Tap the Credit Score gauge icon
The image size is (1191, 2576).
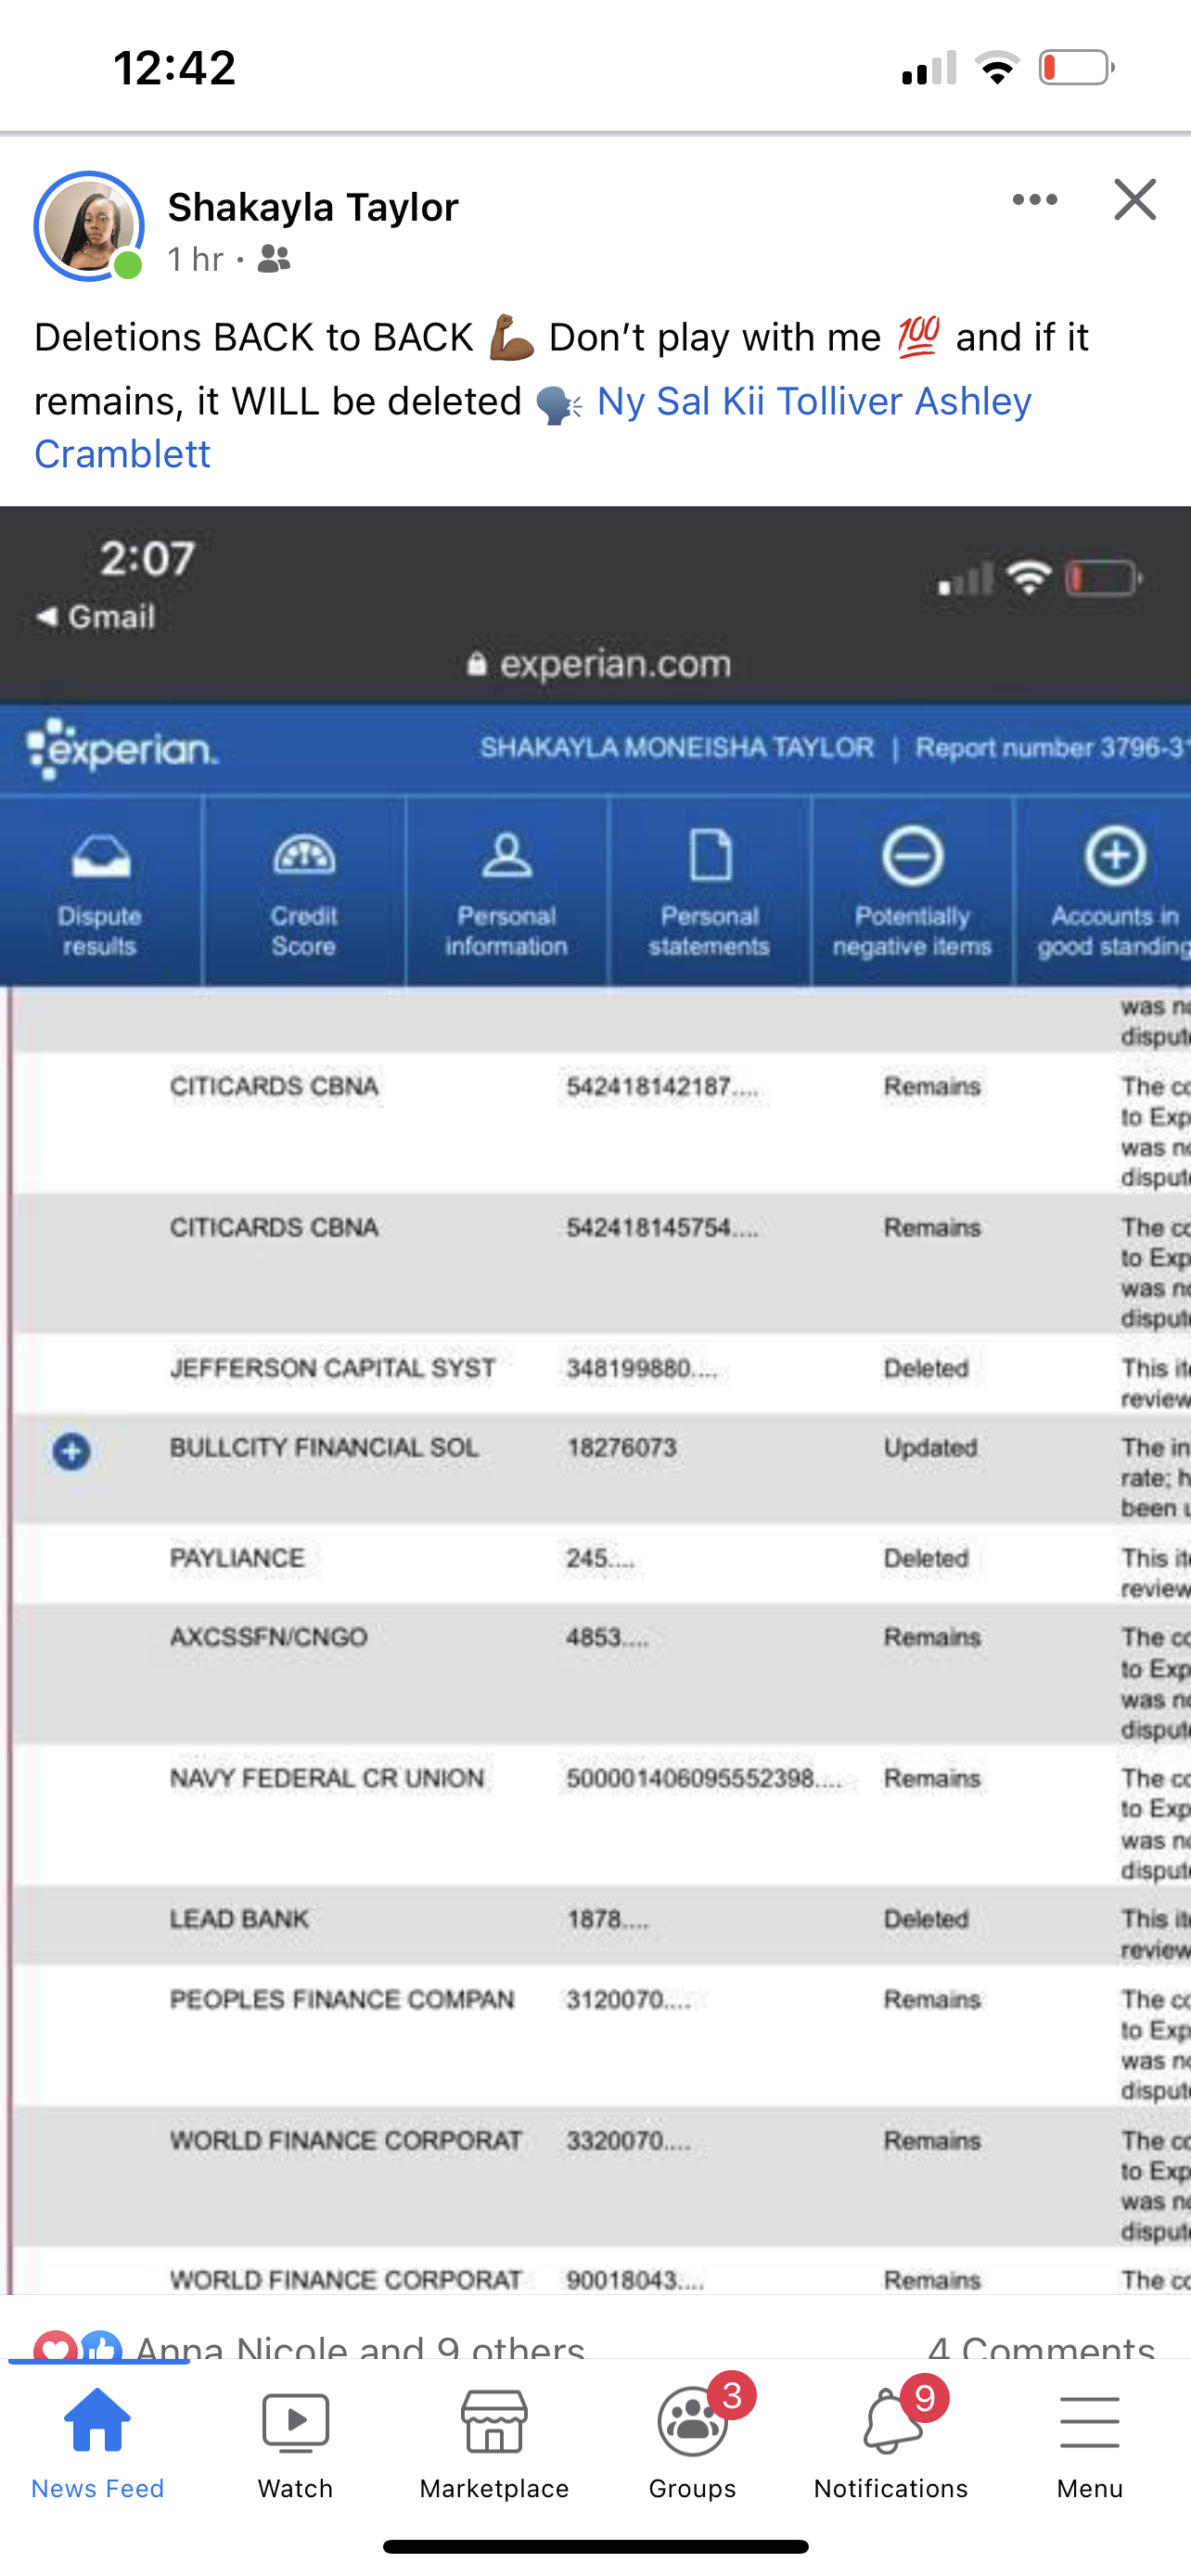click(304, 857)
